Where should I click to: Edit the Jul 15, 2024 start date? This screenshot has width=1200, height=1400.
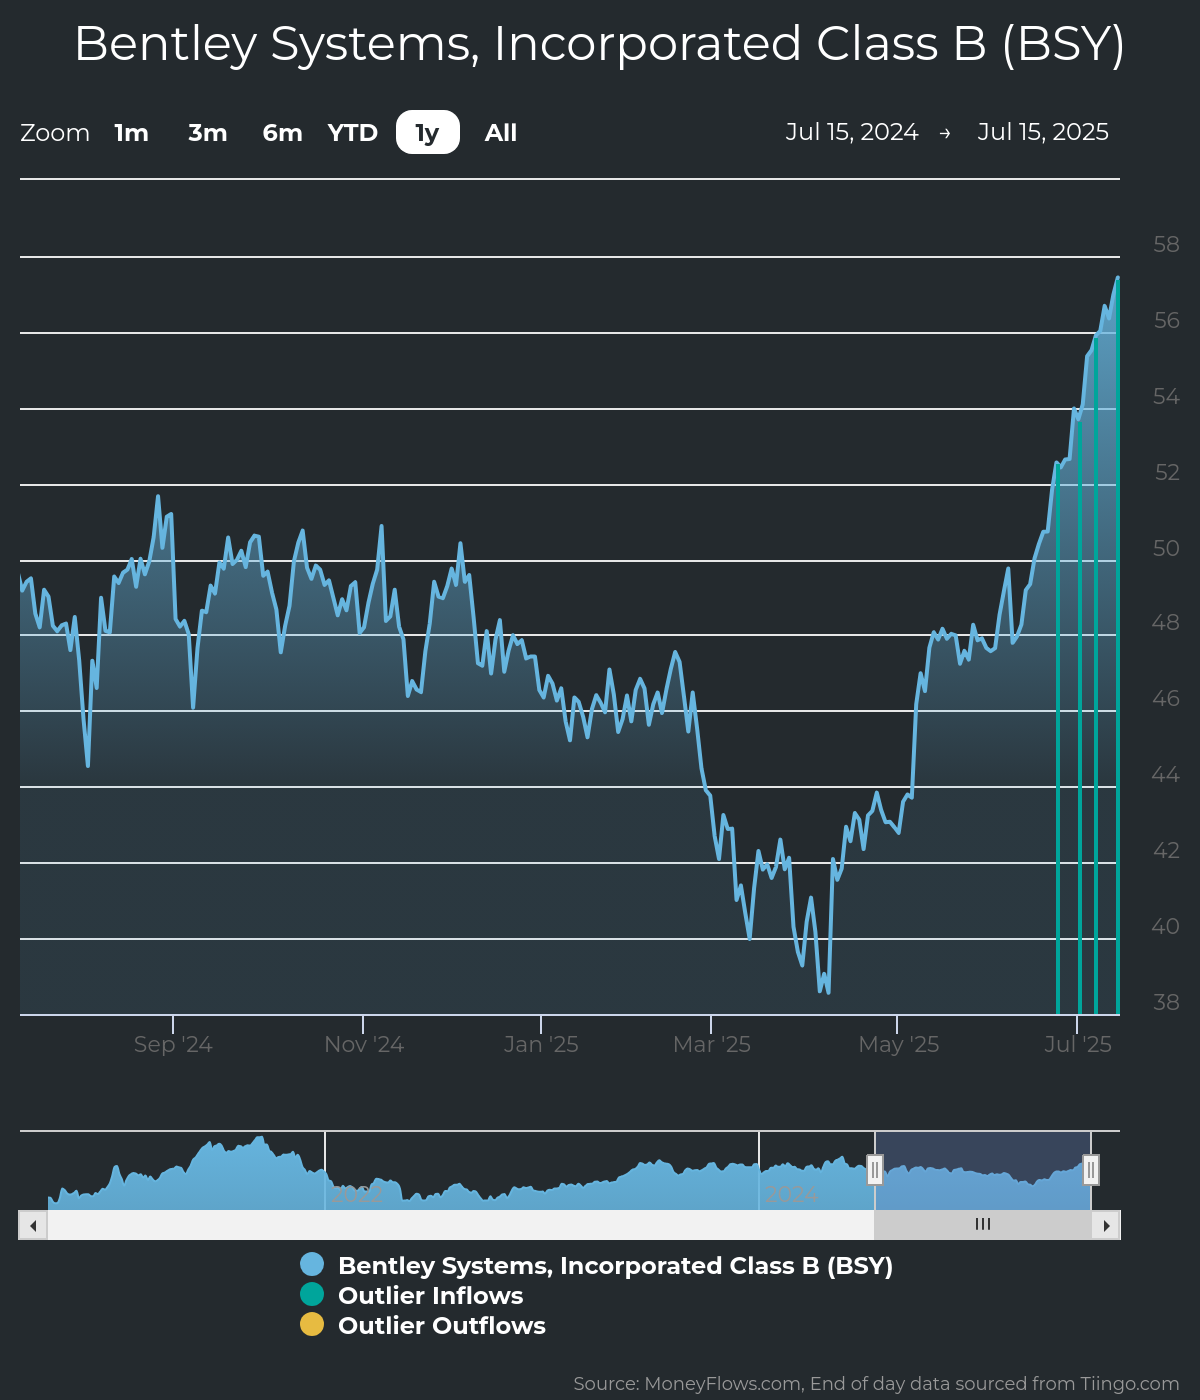click(x=852, y=132)
